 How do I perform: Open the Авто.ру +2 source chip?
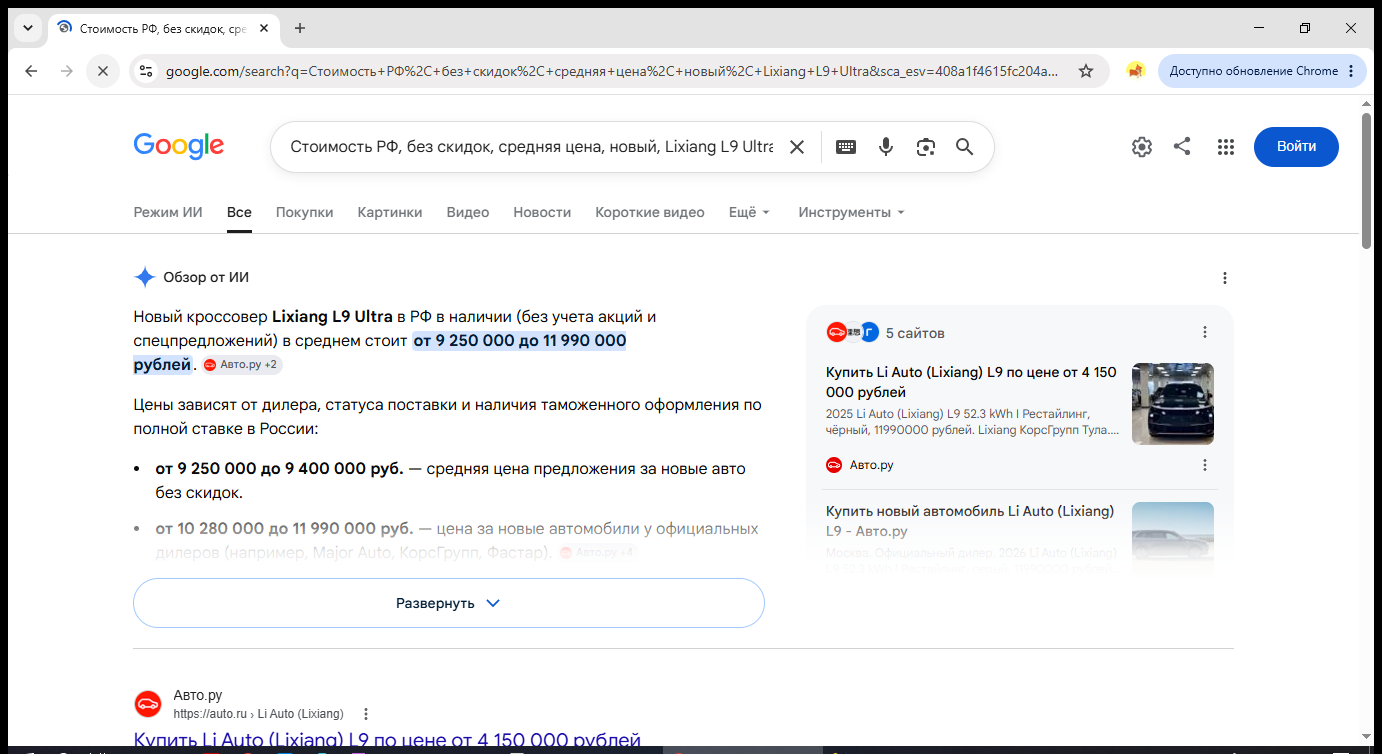[x=242, y=365]
